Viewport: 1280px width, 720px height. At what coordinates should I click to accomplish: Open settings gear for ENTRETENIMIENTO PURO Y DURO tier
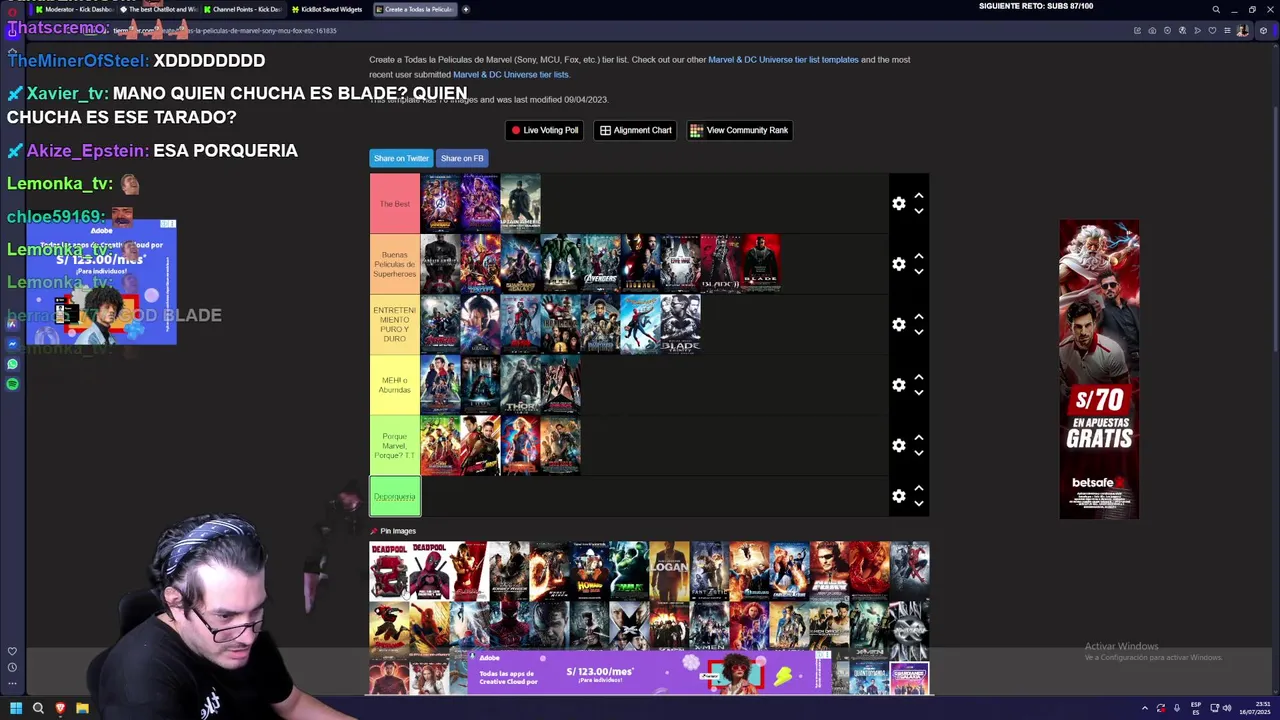[898, 325]
